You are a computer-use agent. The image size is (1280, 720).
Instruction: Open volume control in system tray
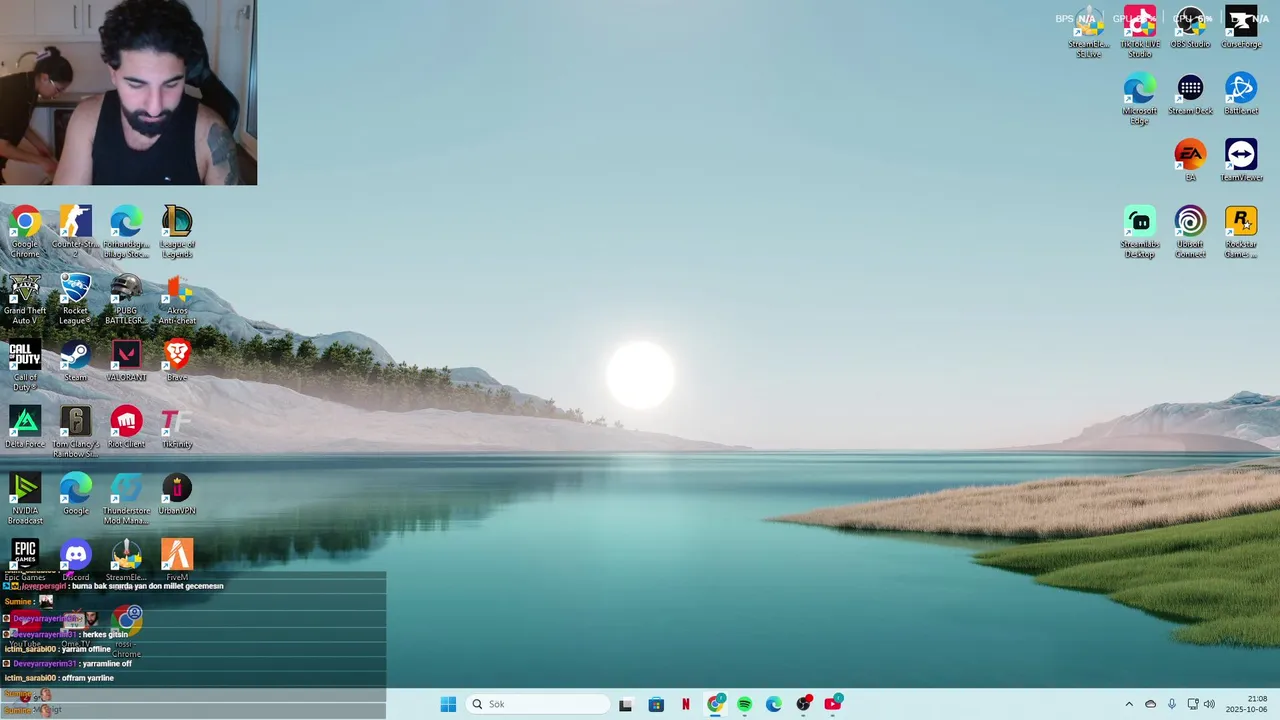coord(1209,704)
